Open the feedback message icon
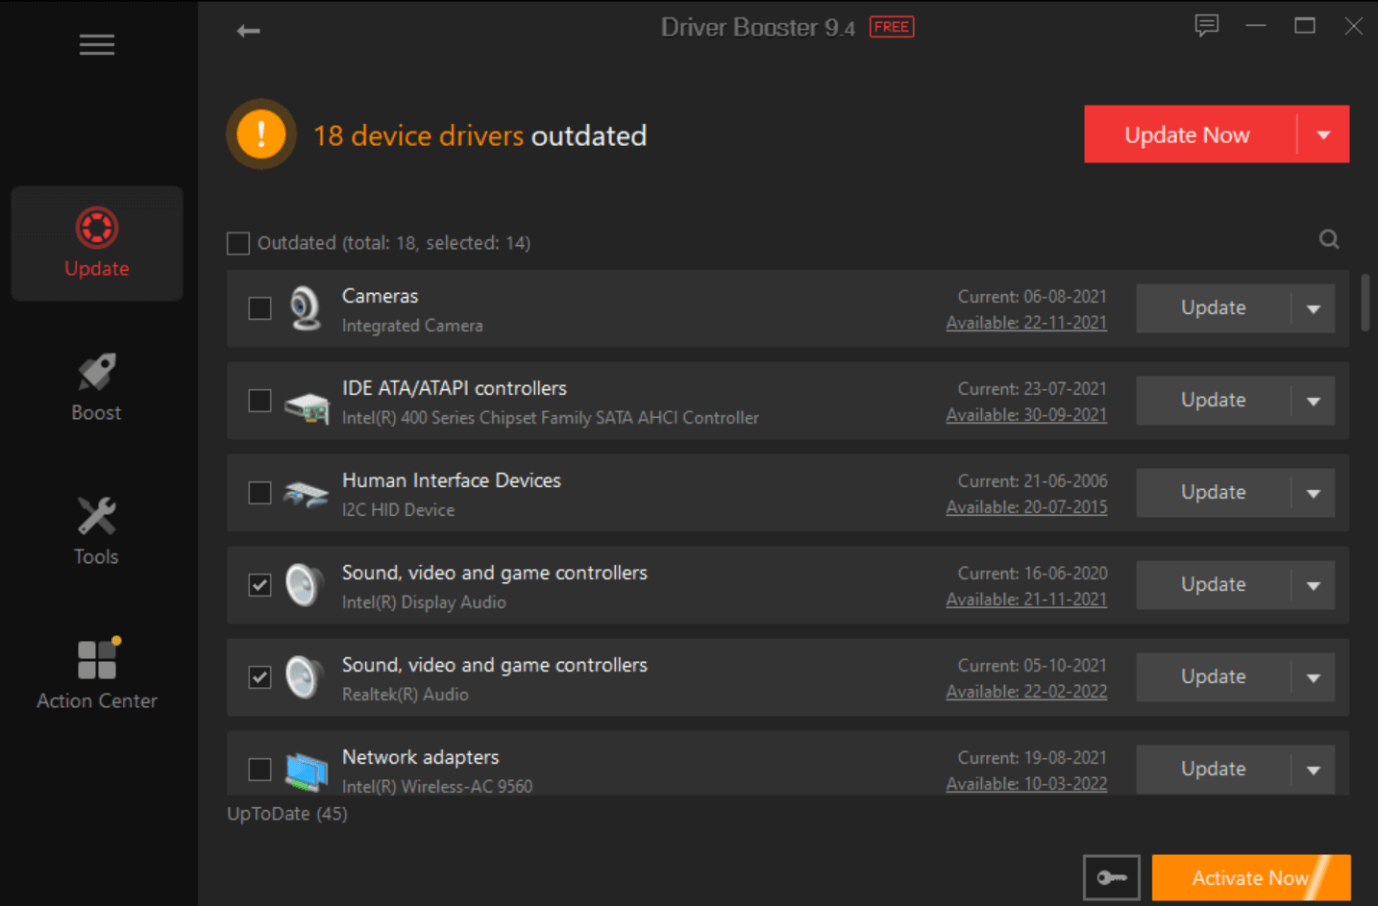1378x906 pixels. coord(1207,26)
